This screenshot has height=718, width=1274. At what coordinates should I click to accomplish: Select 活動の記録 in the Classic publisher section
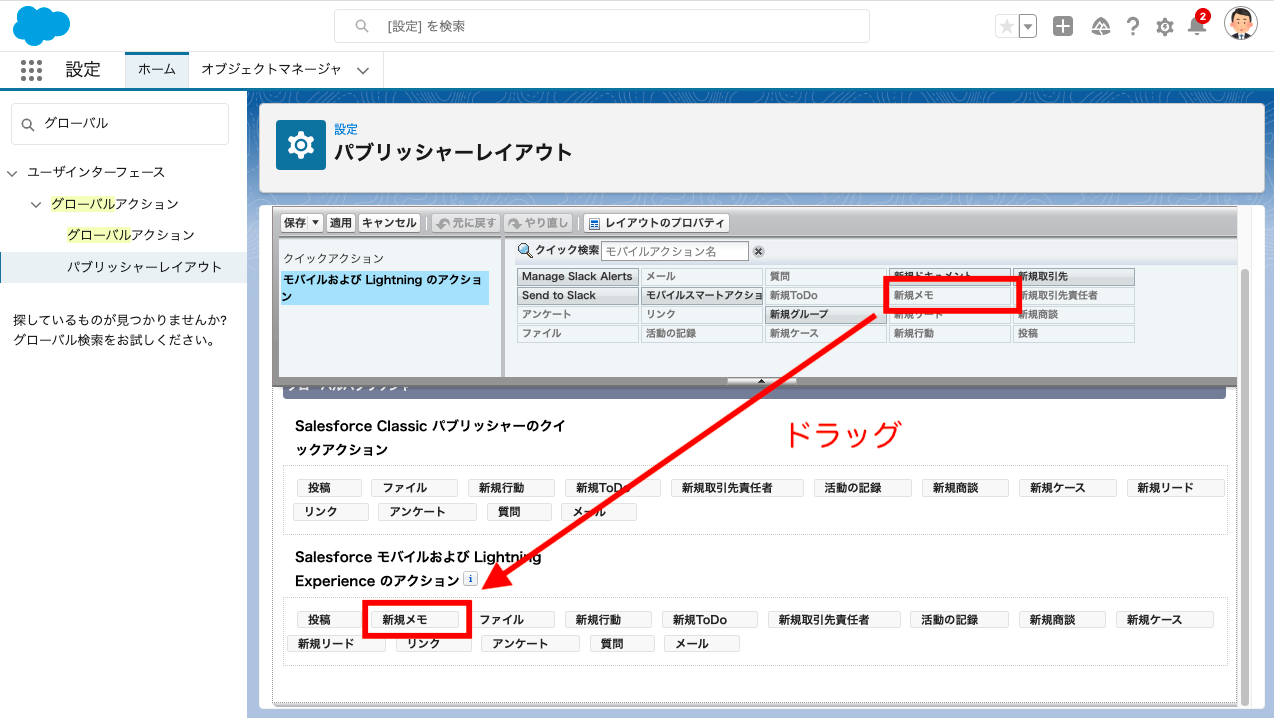862,488
